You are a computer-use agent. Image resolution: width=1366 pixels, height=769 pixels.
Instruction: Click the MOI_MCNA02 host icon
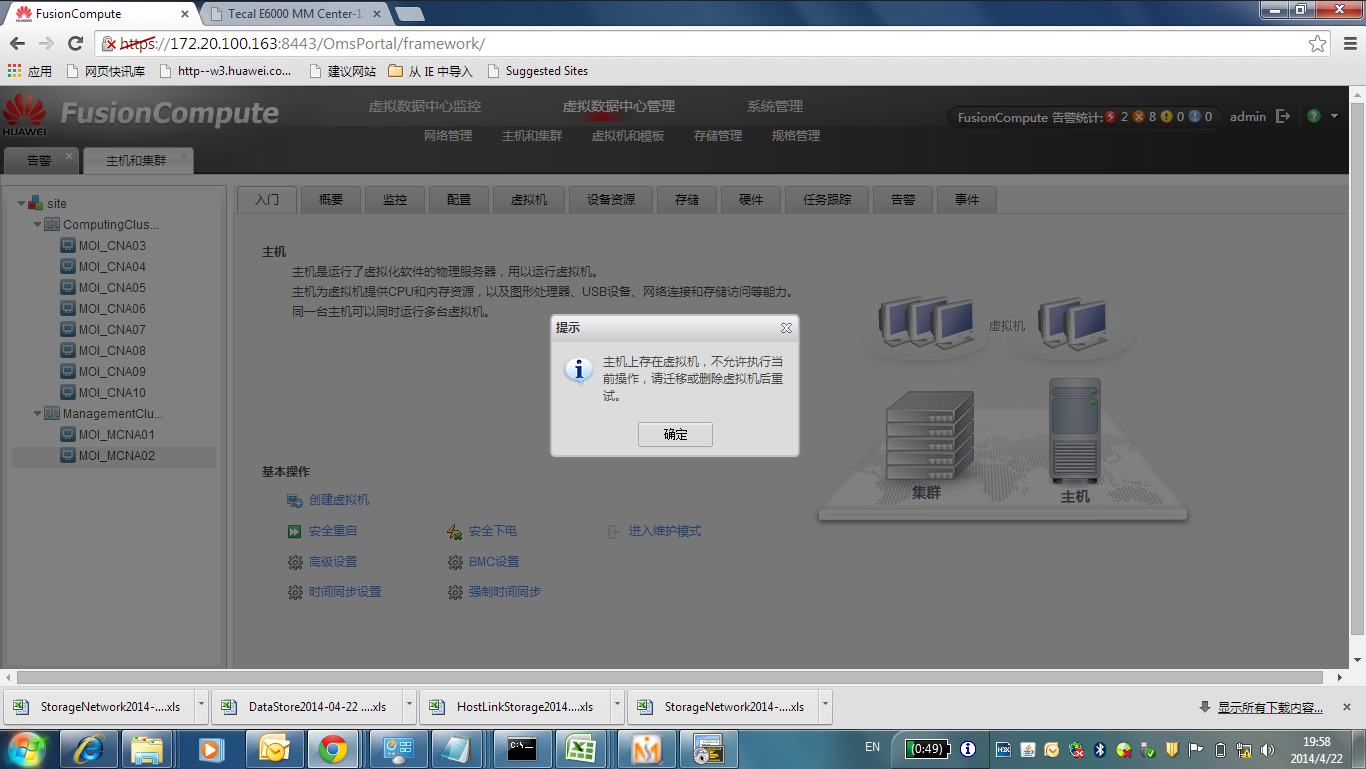click(68, 456)
